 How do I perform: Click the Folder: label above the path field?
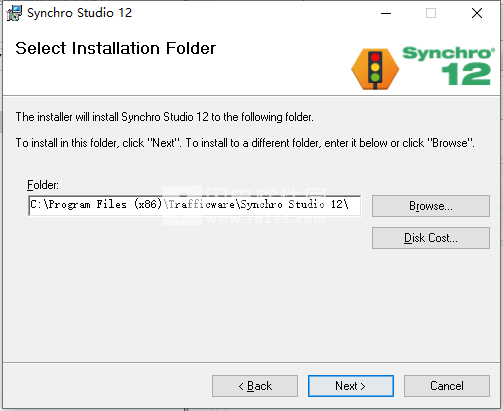(x=43, y=185)
